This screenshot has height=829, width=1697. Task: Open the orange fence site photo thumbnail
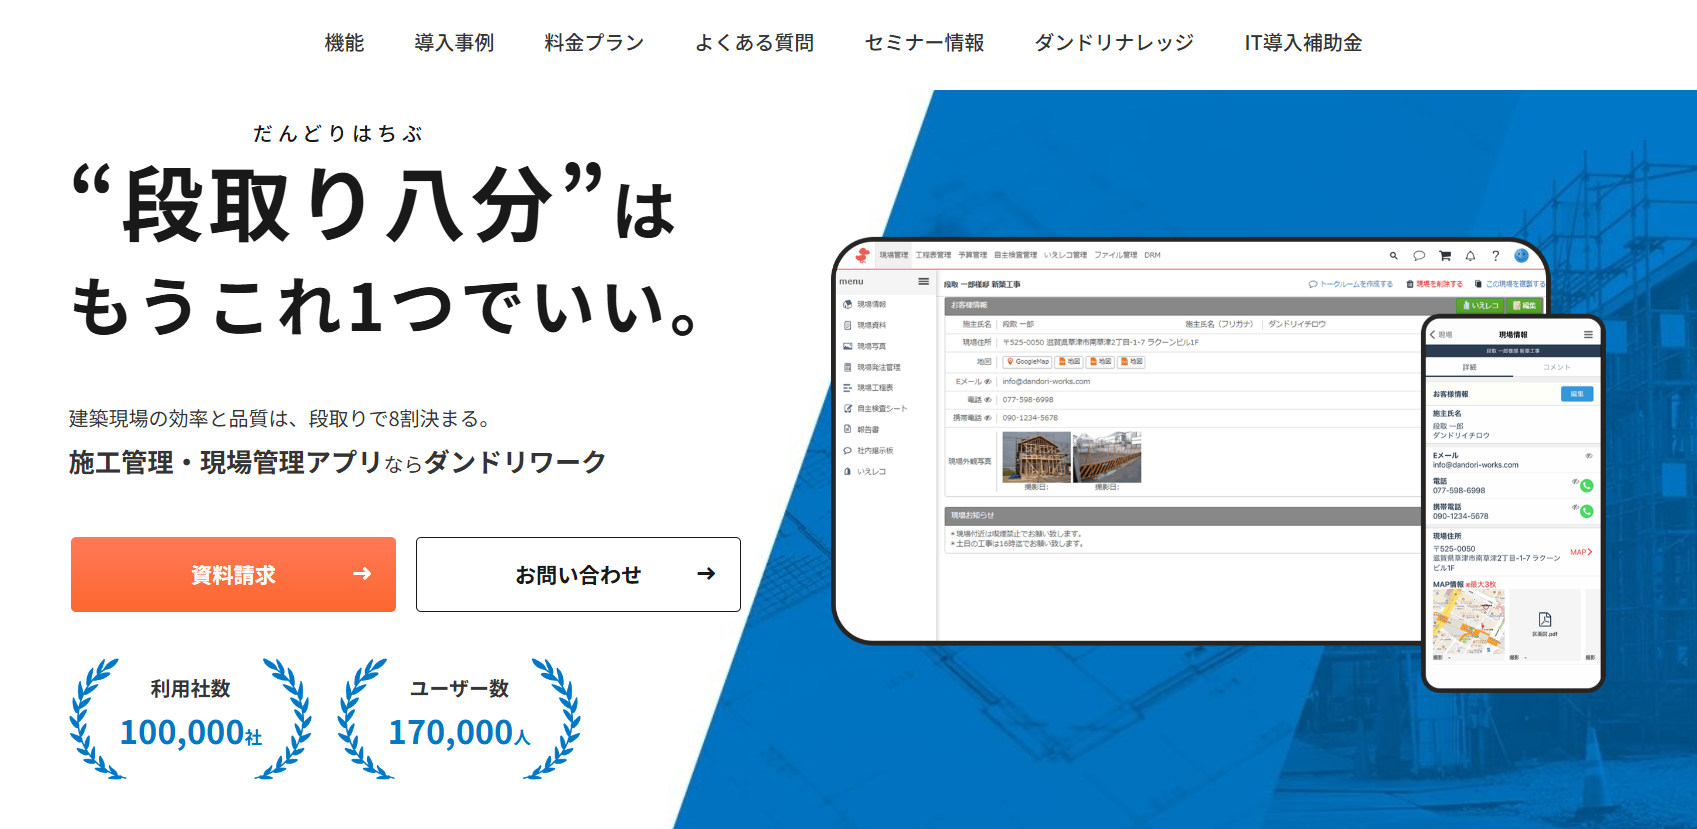coord(1107,457)
